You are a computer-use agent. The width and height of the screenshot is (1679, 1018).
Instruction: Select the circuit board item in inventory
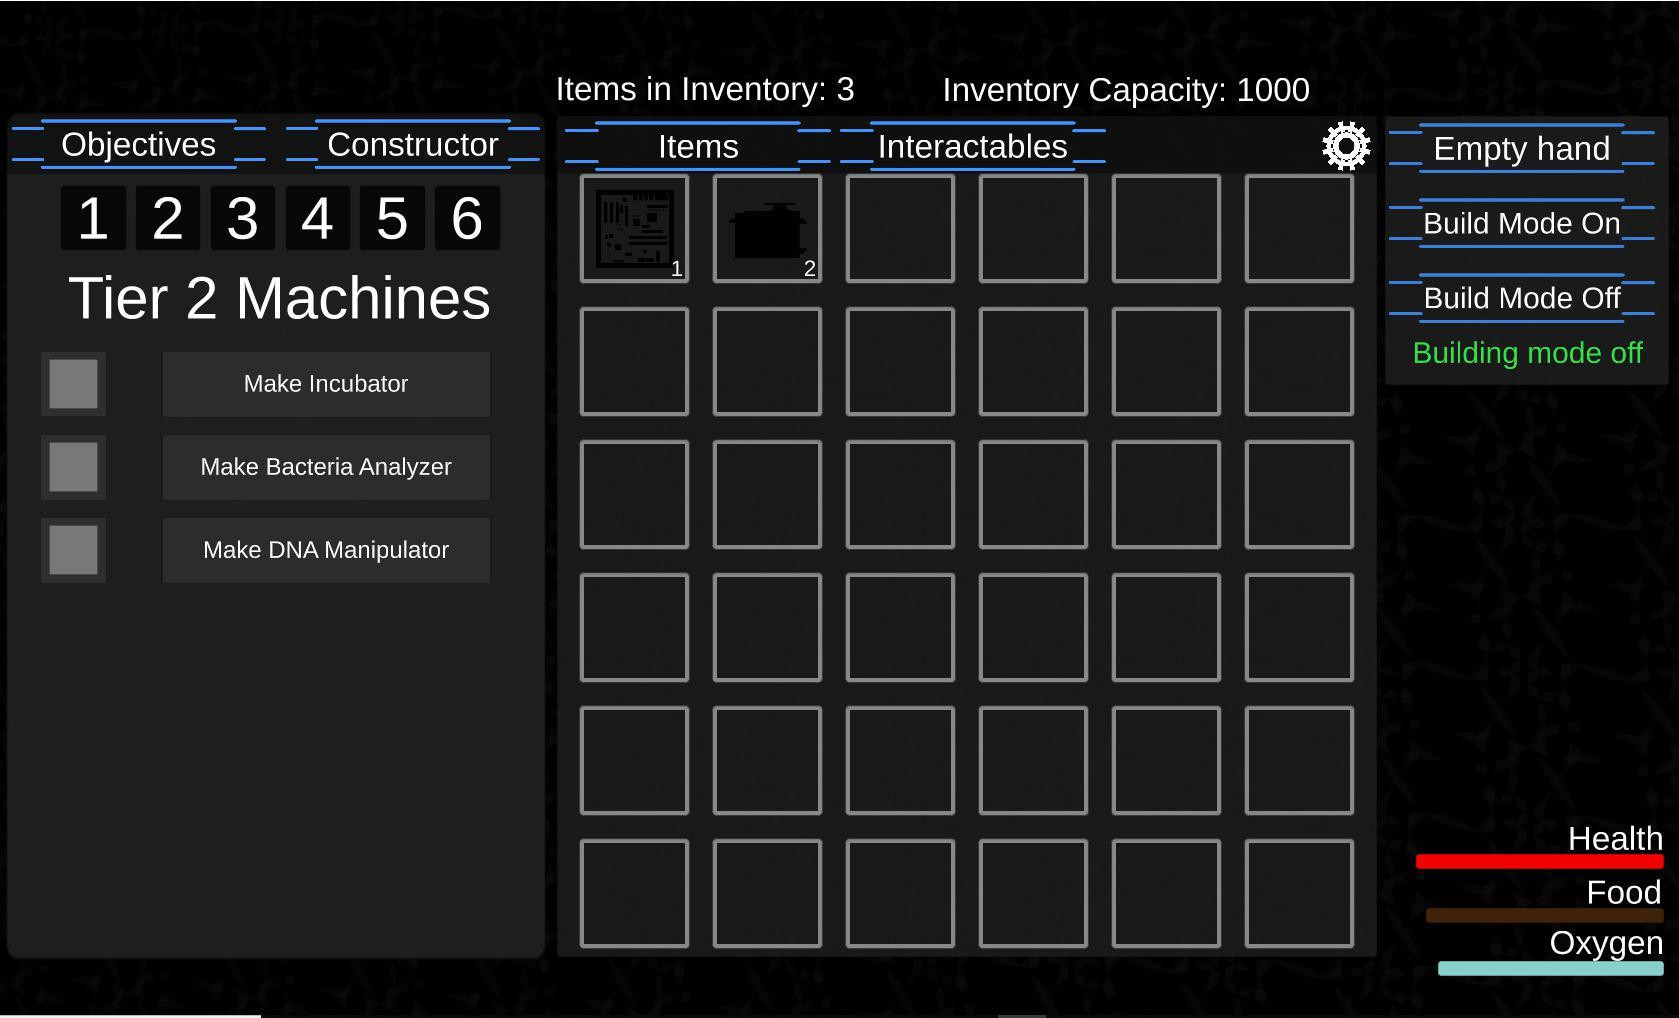click(x=634, y=229)
